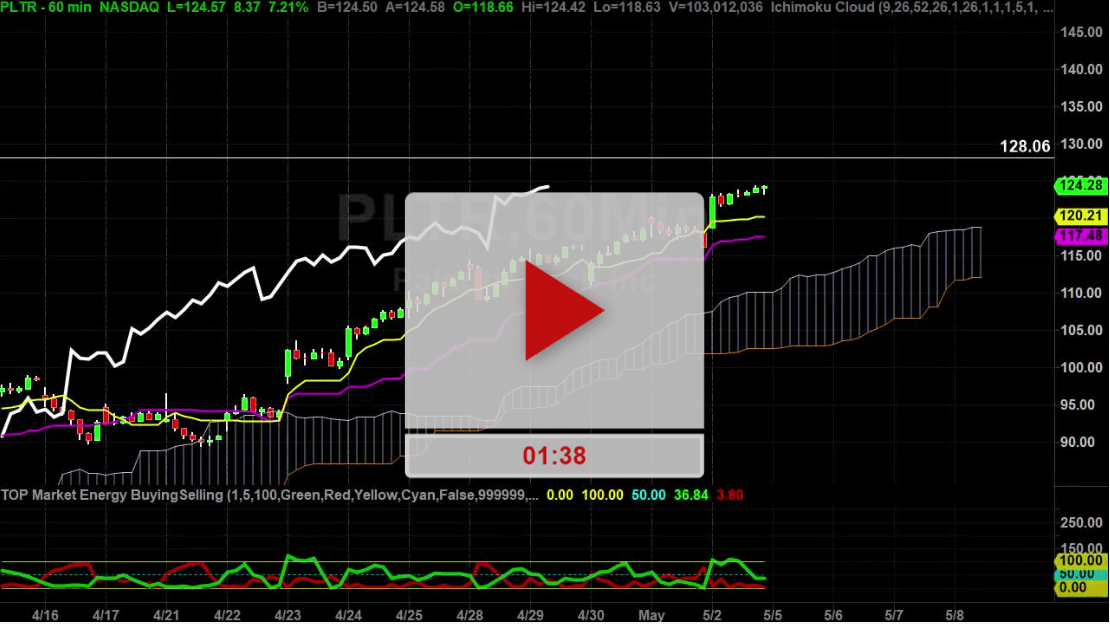This screenshot has height=624, width=1110.
Task: Click the V=103,012,036 volume value
Action: 716,8
